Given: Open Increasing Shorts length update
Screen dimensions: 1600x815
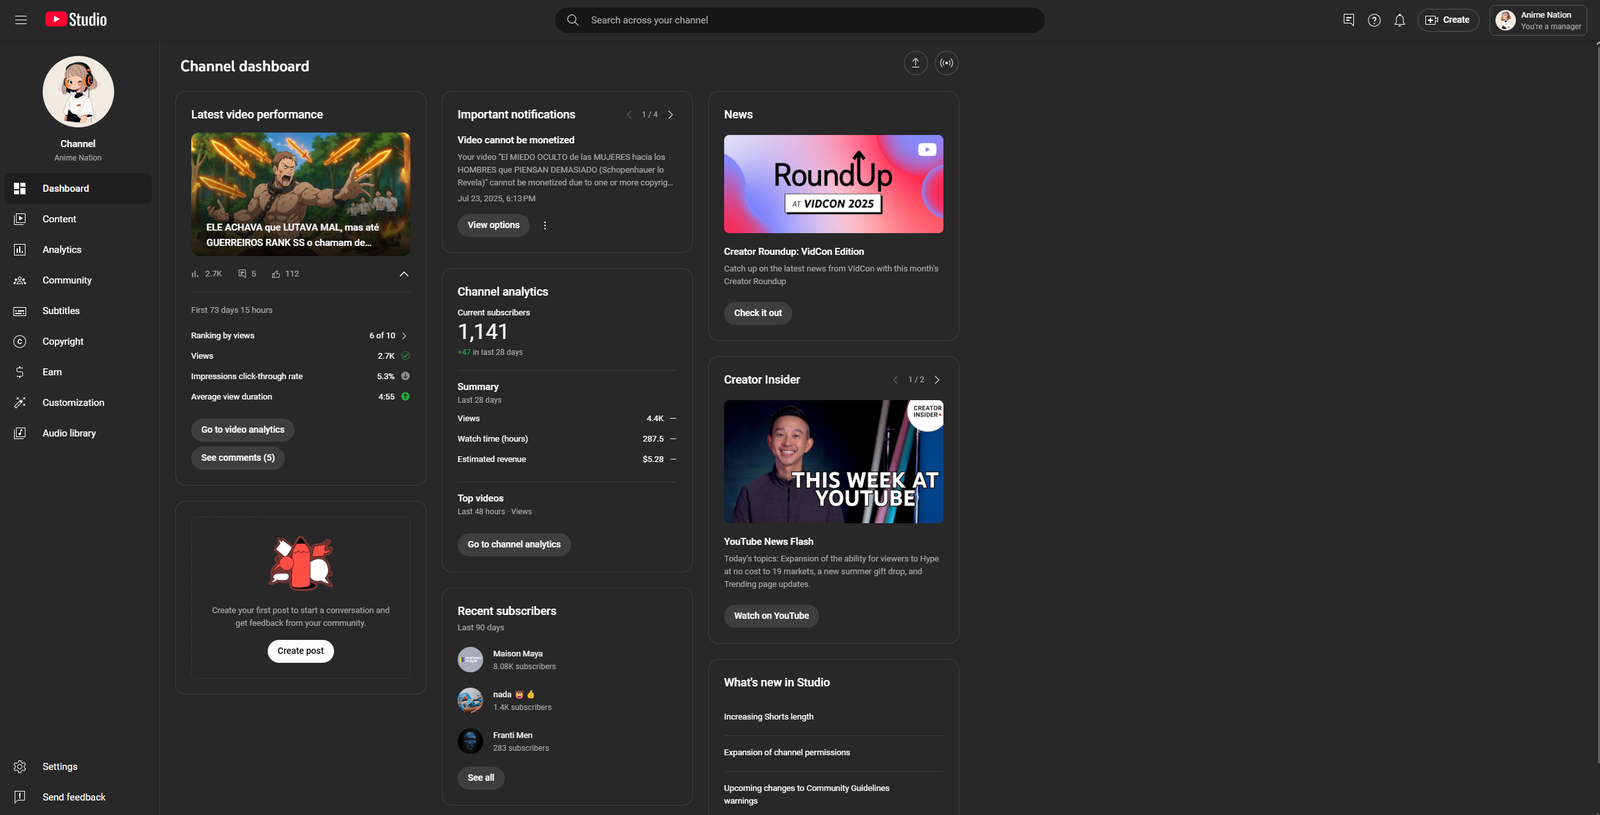Looking at the screenshot, I should (x=769, y=717).
